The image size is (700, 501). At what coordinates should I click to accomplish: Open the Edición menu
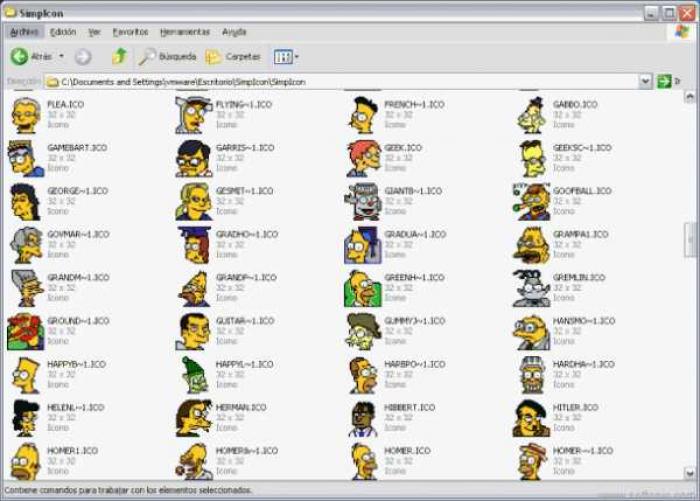pos(63,32)
